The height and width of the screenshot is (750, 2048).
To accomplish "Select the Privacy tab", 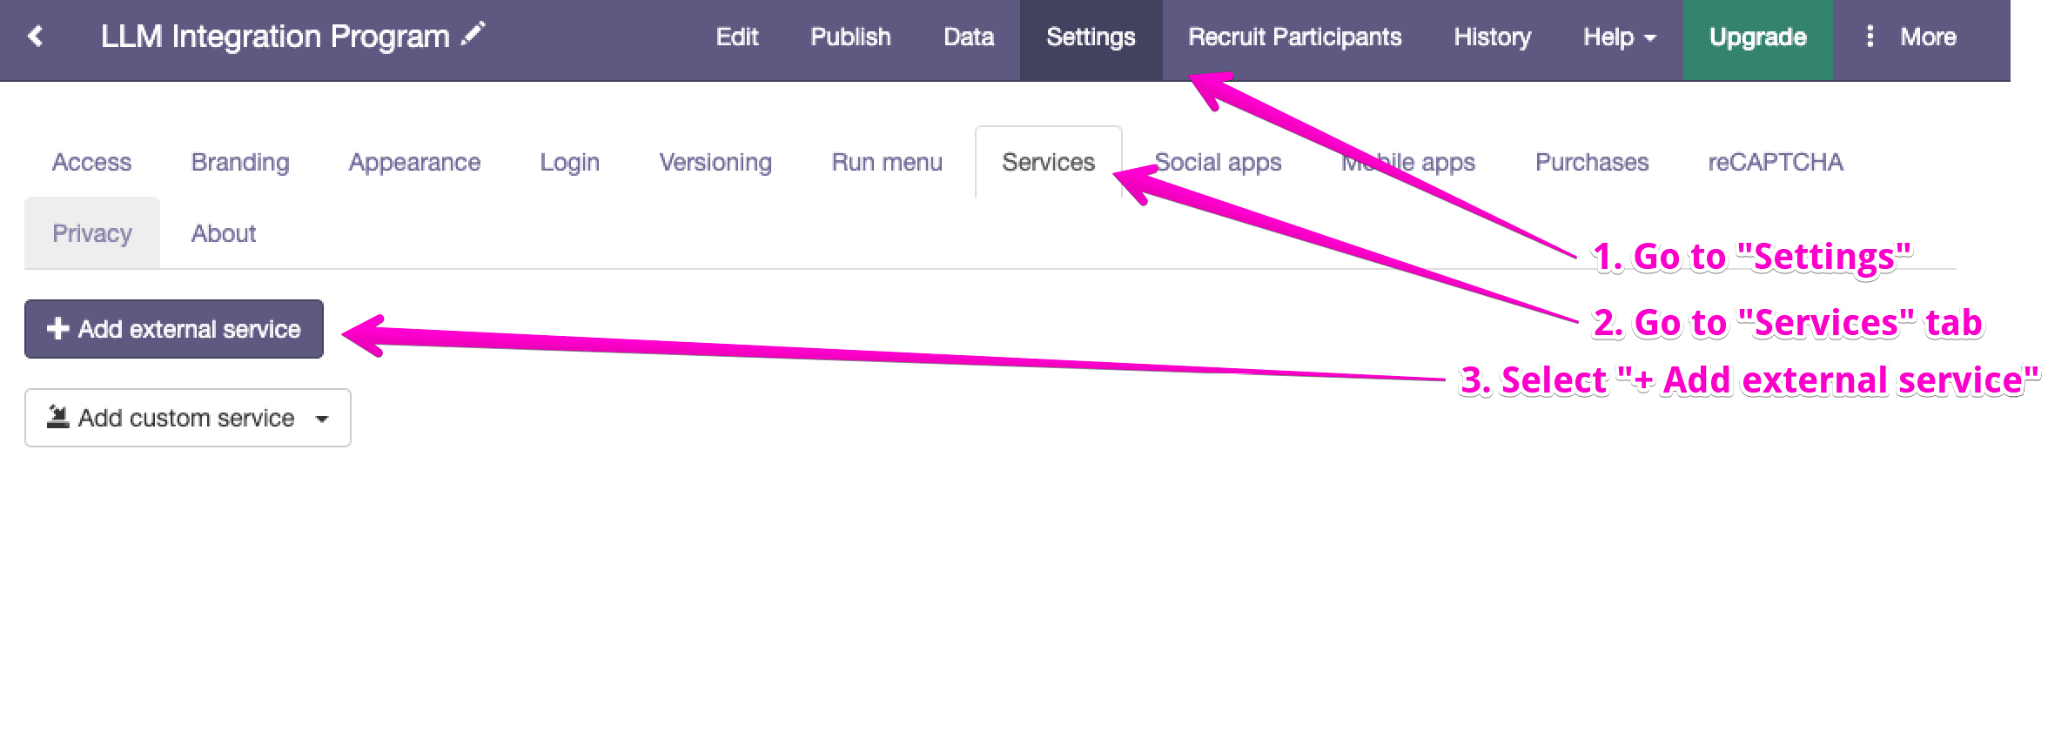I will (x=92, y=233).
